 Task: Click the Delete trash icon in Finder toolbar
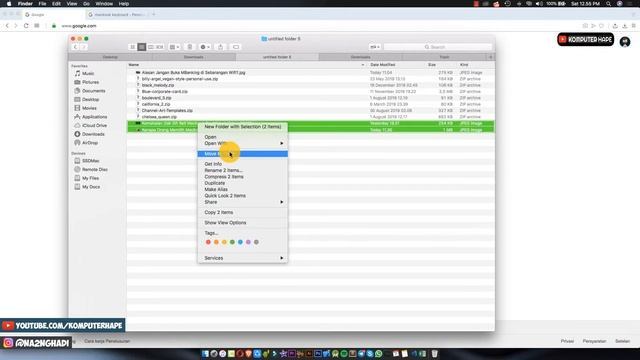190,47
